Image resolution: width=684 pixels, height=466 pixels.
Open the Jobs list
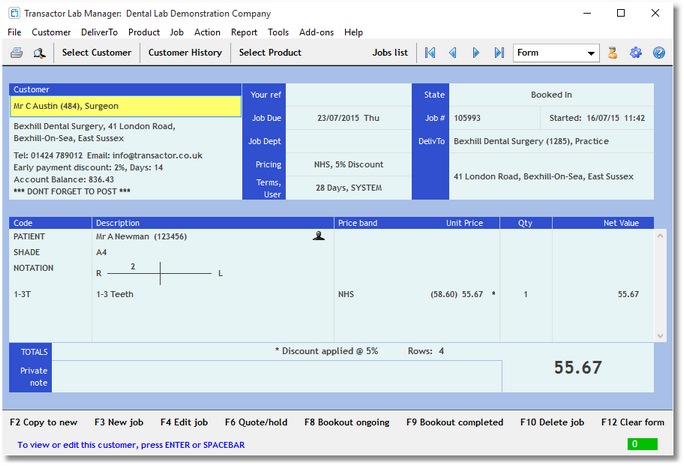click(x=390, y=53)
